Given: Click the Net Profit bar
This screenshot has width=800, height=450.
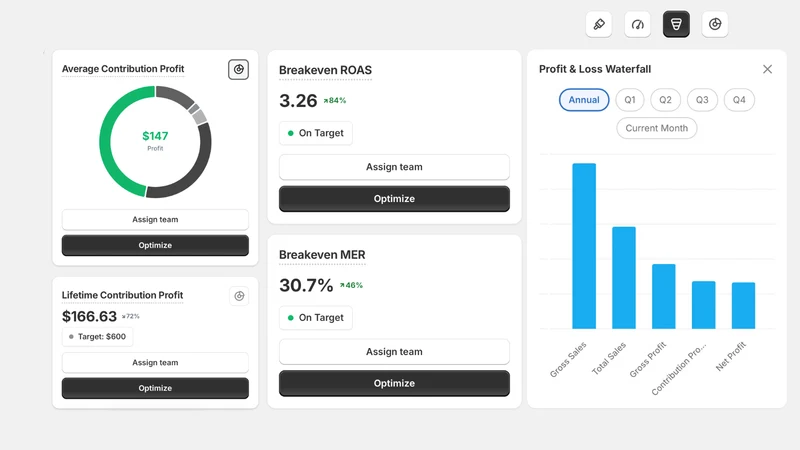Looking at the screenshot, I should pos(743,306).
